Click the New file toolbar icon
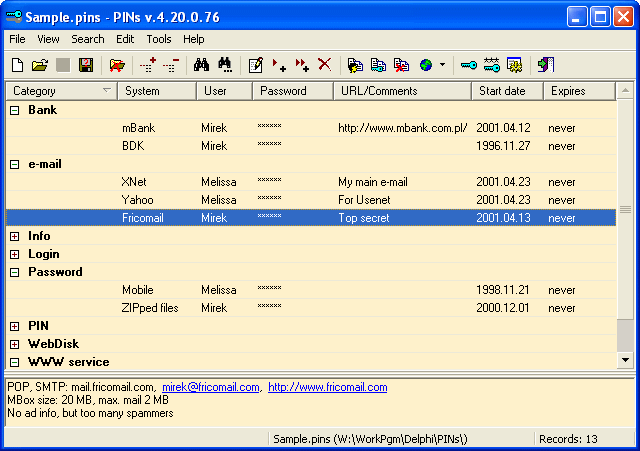Viewport: 640px width, 451px height. [x=18, y=65]
